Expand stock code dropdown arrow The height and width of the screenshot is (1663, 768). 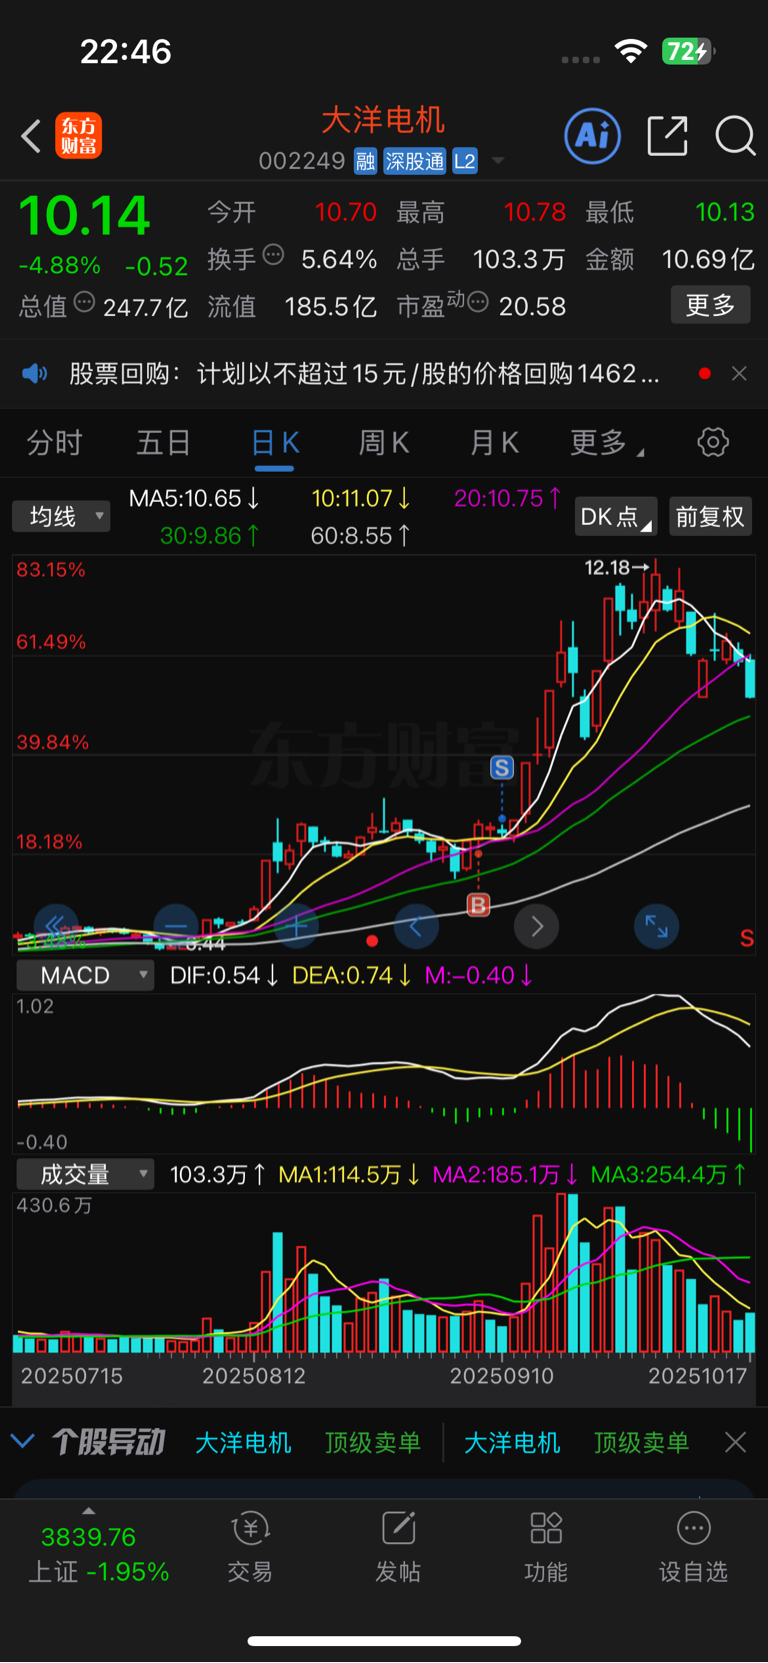point(498,161)
